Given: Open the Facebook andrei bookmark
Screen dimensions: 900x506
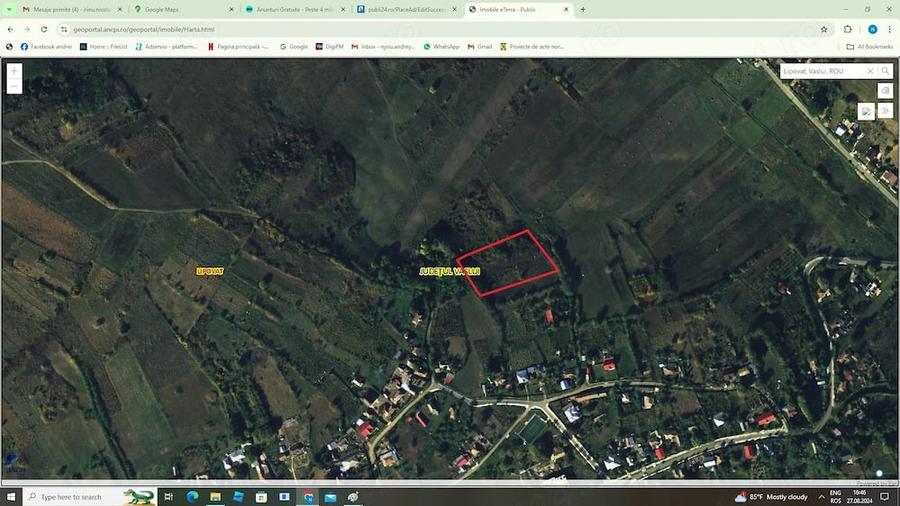Looking at the screenshot, I should pos(46,46).
